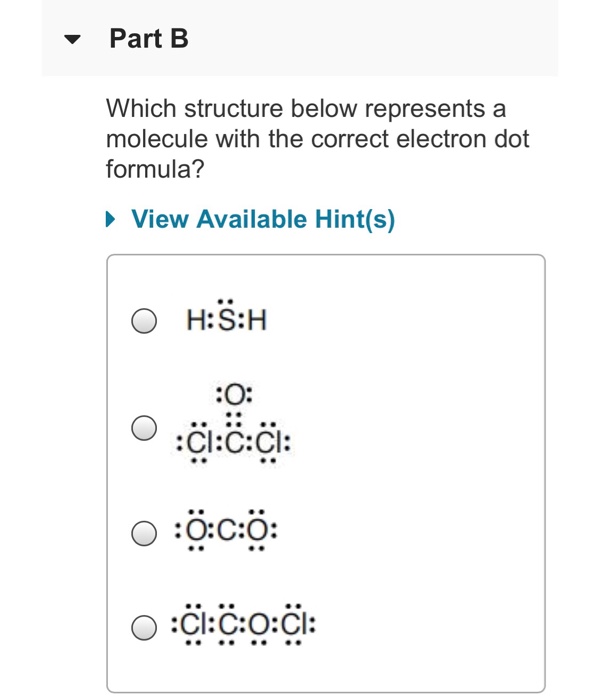The image size is (600, 700).
Task: Click the sulfur atom in H:S:H
Action: [227, 320]
